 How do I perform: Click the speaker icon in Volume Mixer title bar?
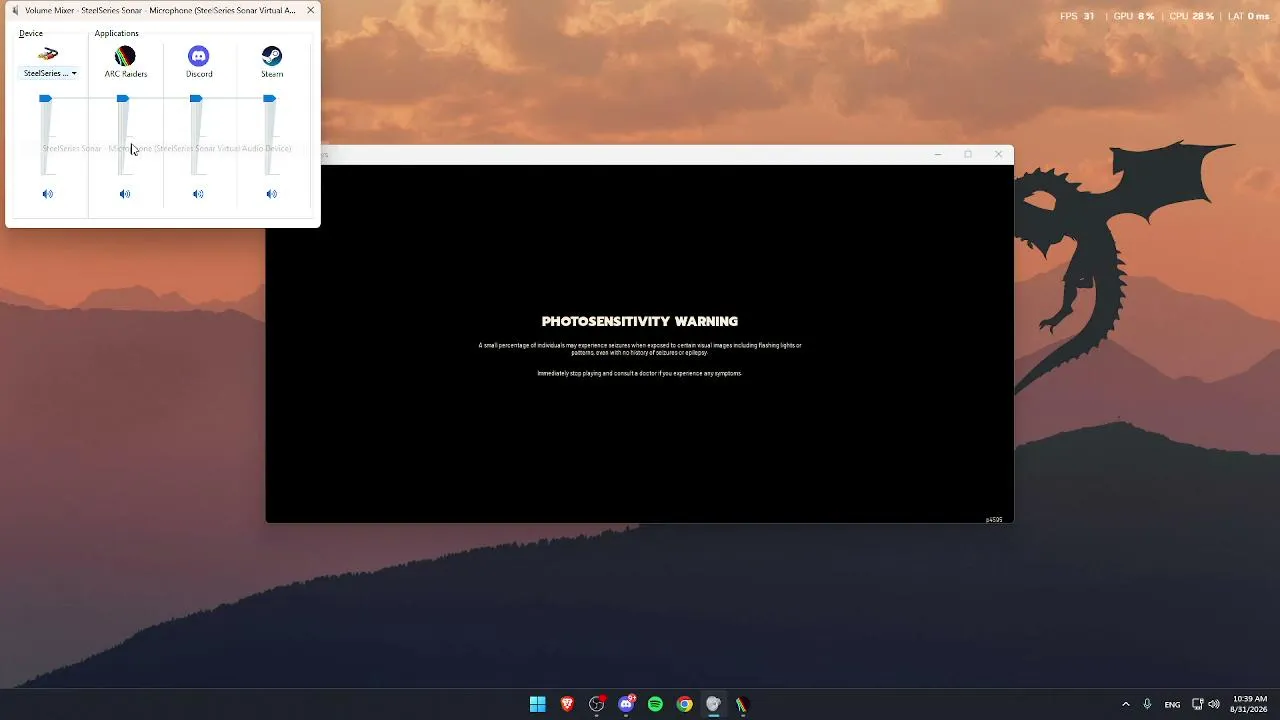click(15, 10)
